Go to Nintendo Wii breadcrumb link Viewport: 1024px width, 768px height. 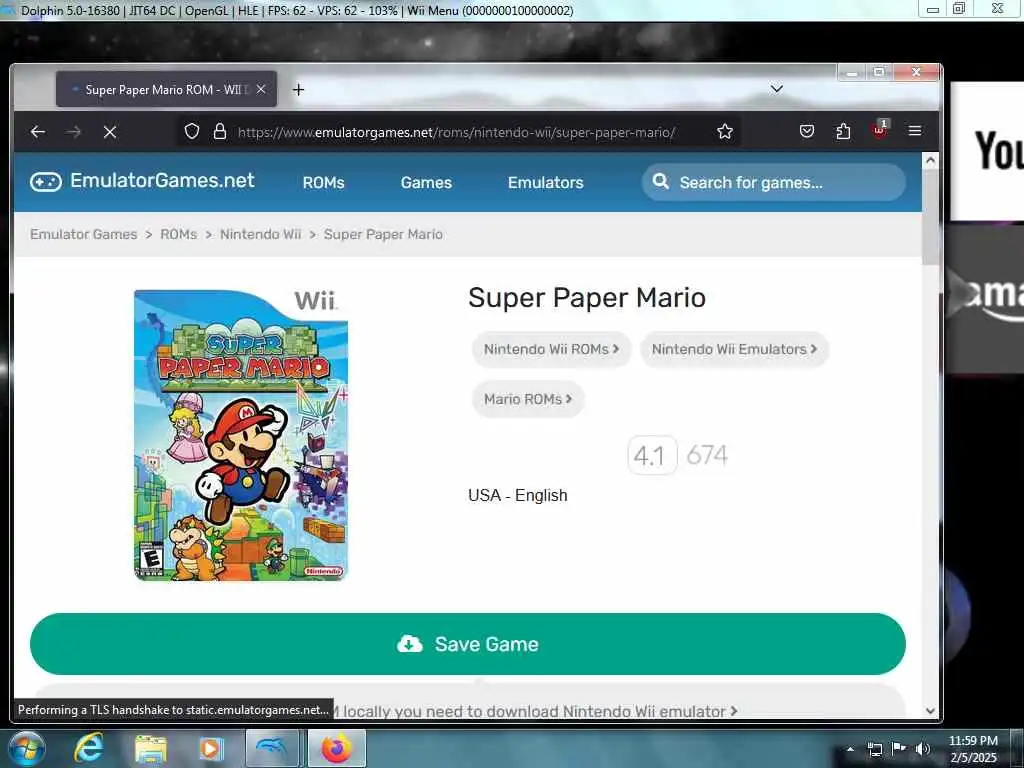[261, 234]
